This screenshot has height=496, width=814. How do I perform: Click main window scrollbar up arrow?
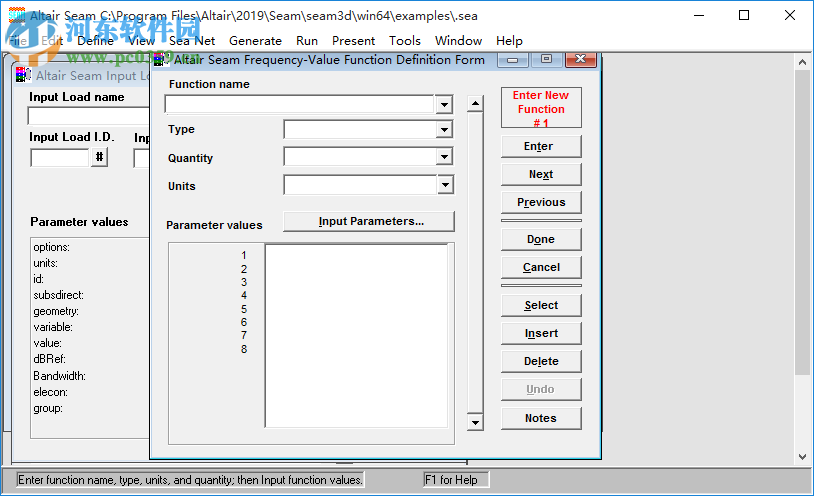pyautogui.click(x=803, y=62)
